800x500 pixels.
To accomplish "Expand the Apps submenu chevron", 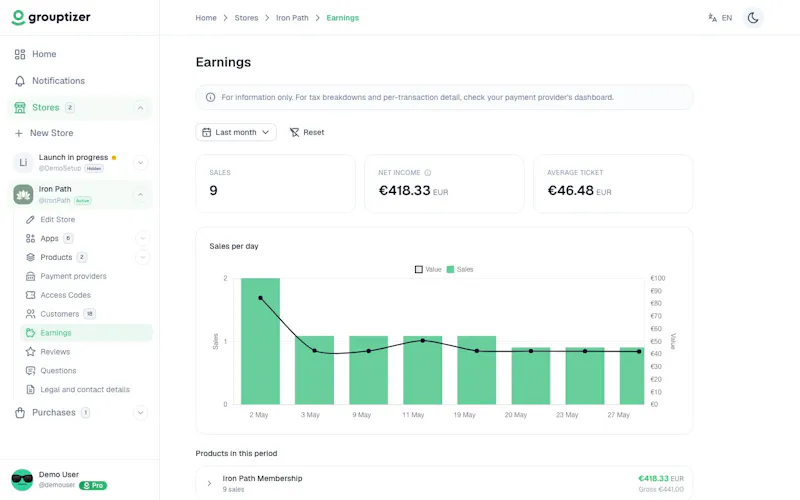I will tap(143, 238).
